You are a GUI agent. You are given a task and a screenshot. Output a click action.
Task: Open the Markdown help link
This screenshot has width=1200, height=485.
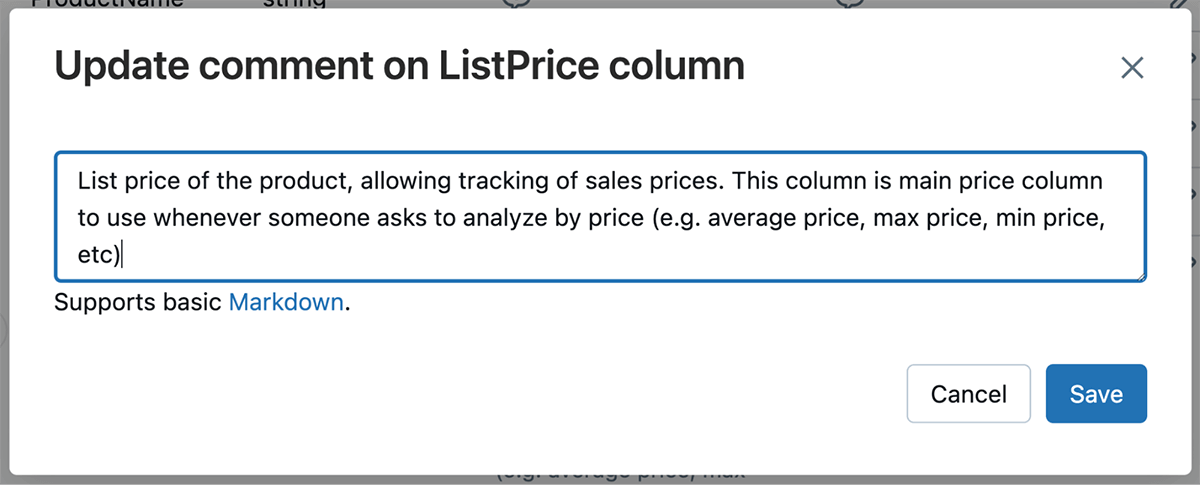(286, 302)
